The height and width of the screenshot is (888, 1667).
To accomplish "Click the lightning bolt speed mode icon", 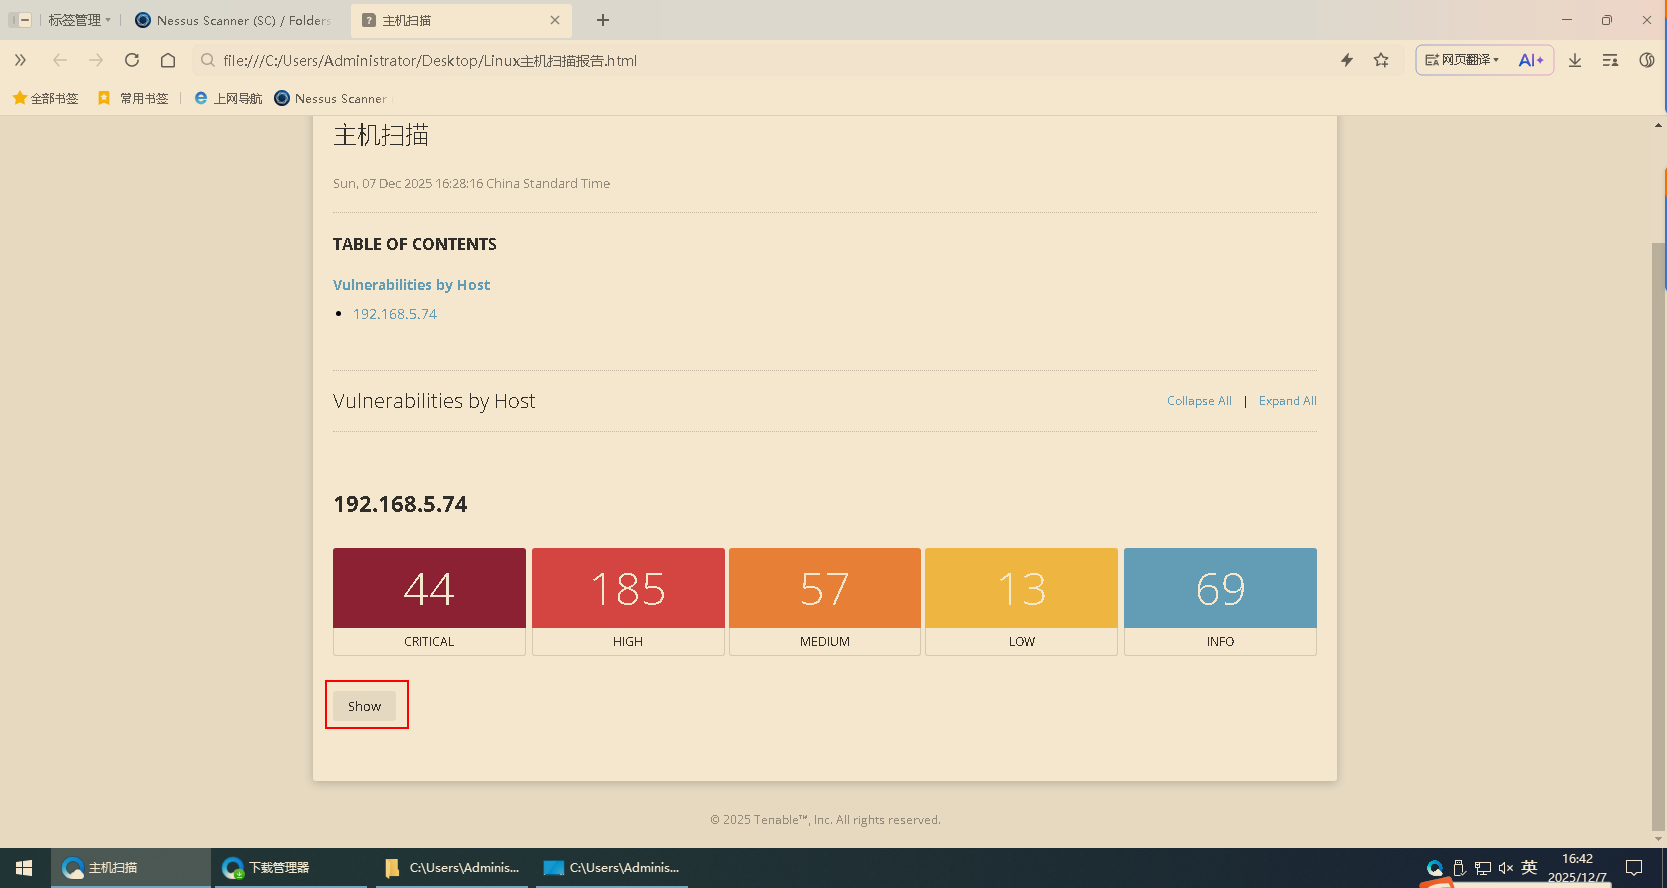I will (1347, 60).
